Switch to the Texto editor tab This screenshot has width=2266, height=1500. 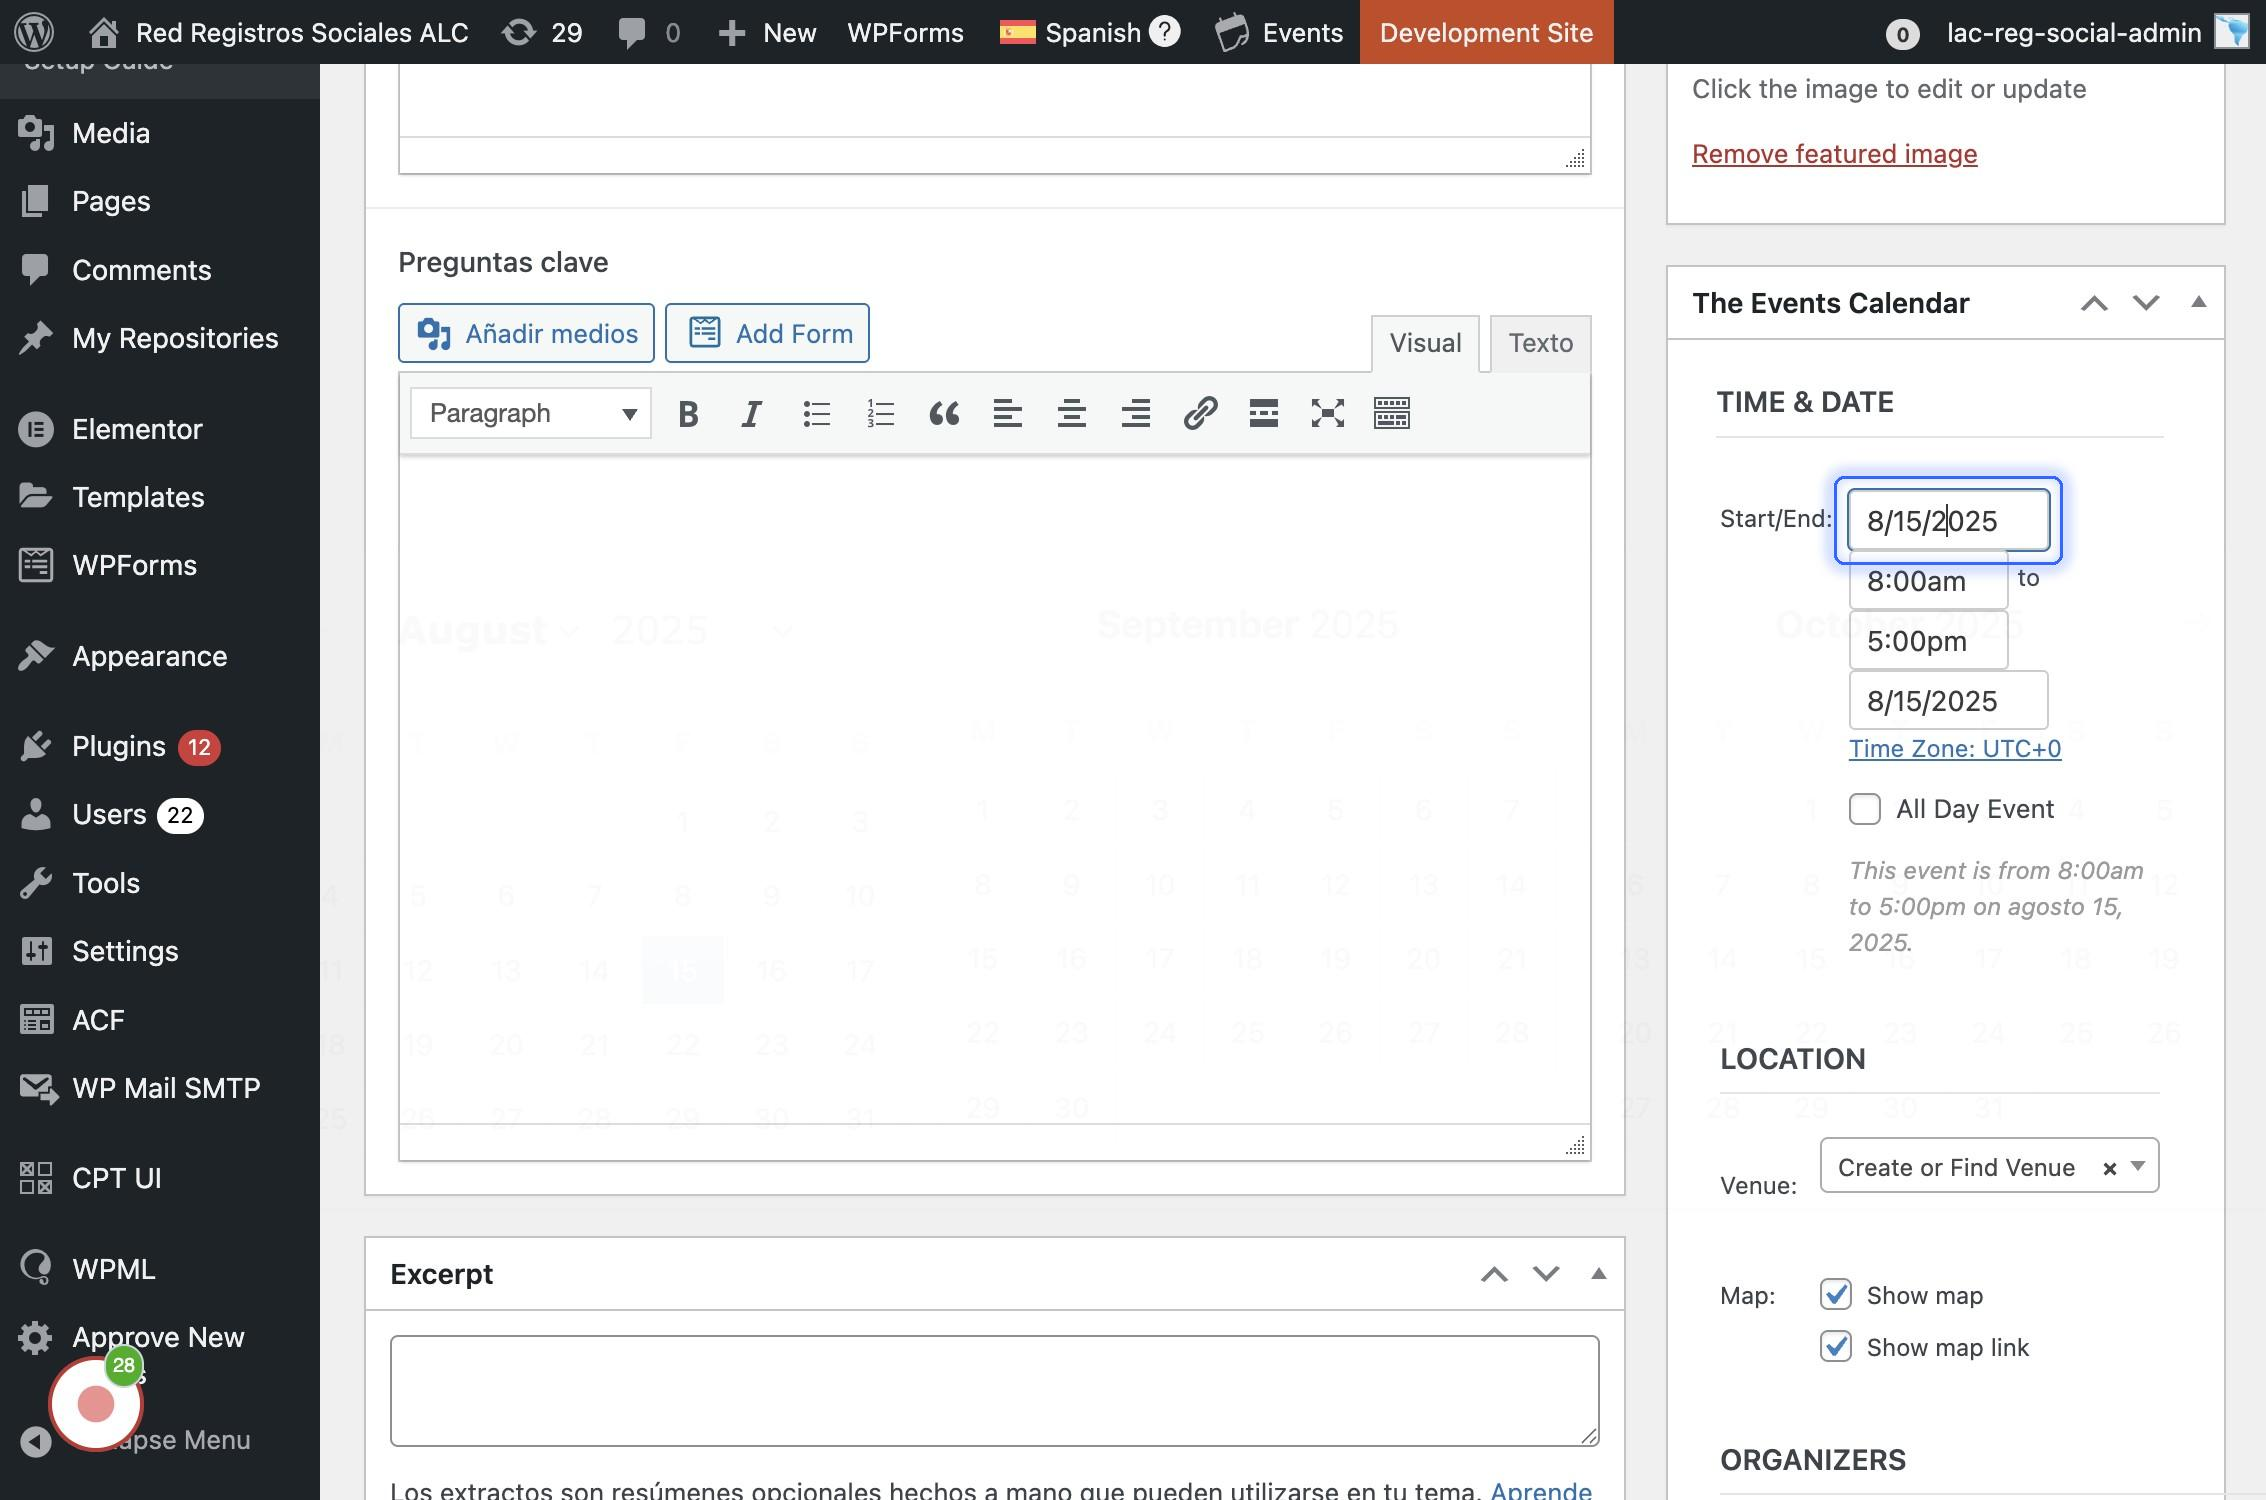coord(1540,343)
